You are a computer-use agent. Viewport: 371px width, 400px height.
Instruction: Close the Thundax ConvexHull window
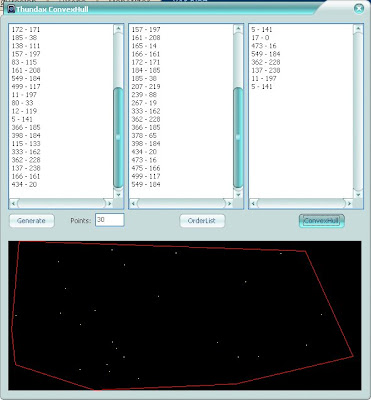click(359, 9)
